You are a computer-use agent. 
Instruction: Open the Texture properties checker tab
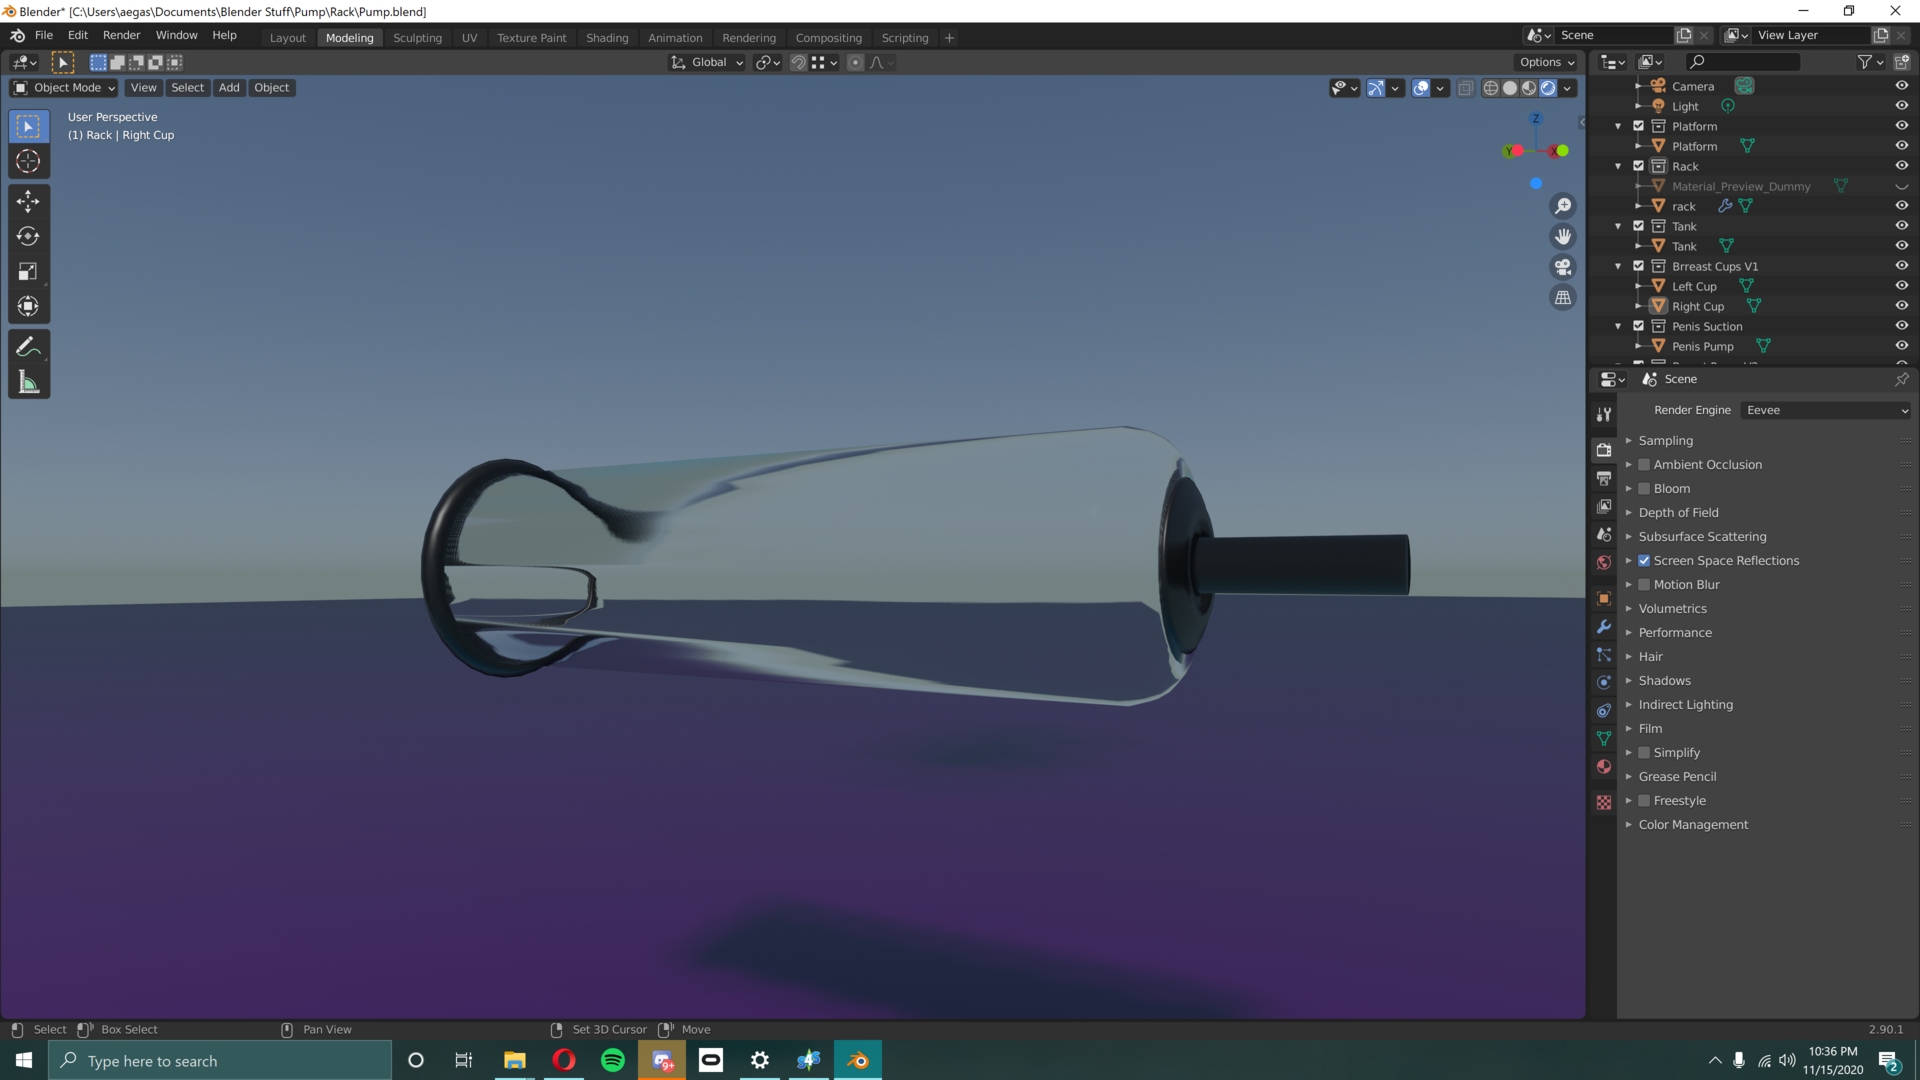click(x=1604, y=802)
